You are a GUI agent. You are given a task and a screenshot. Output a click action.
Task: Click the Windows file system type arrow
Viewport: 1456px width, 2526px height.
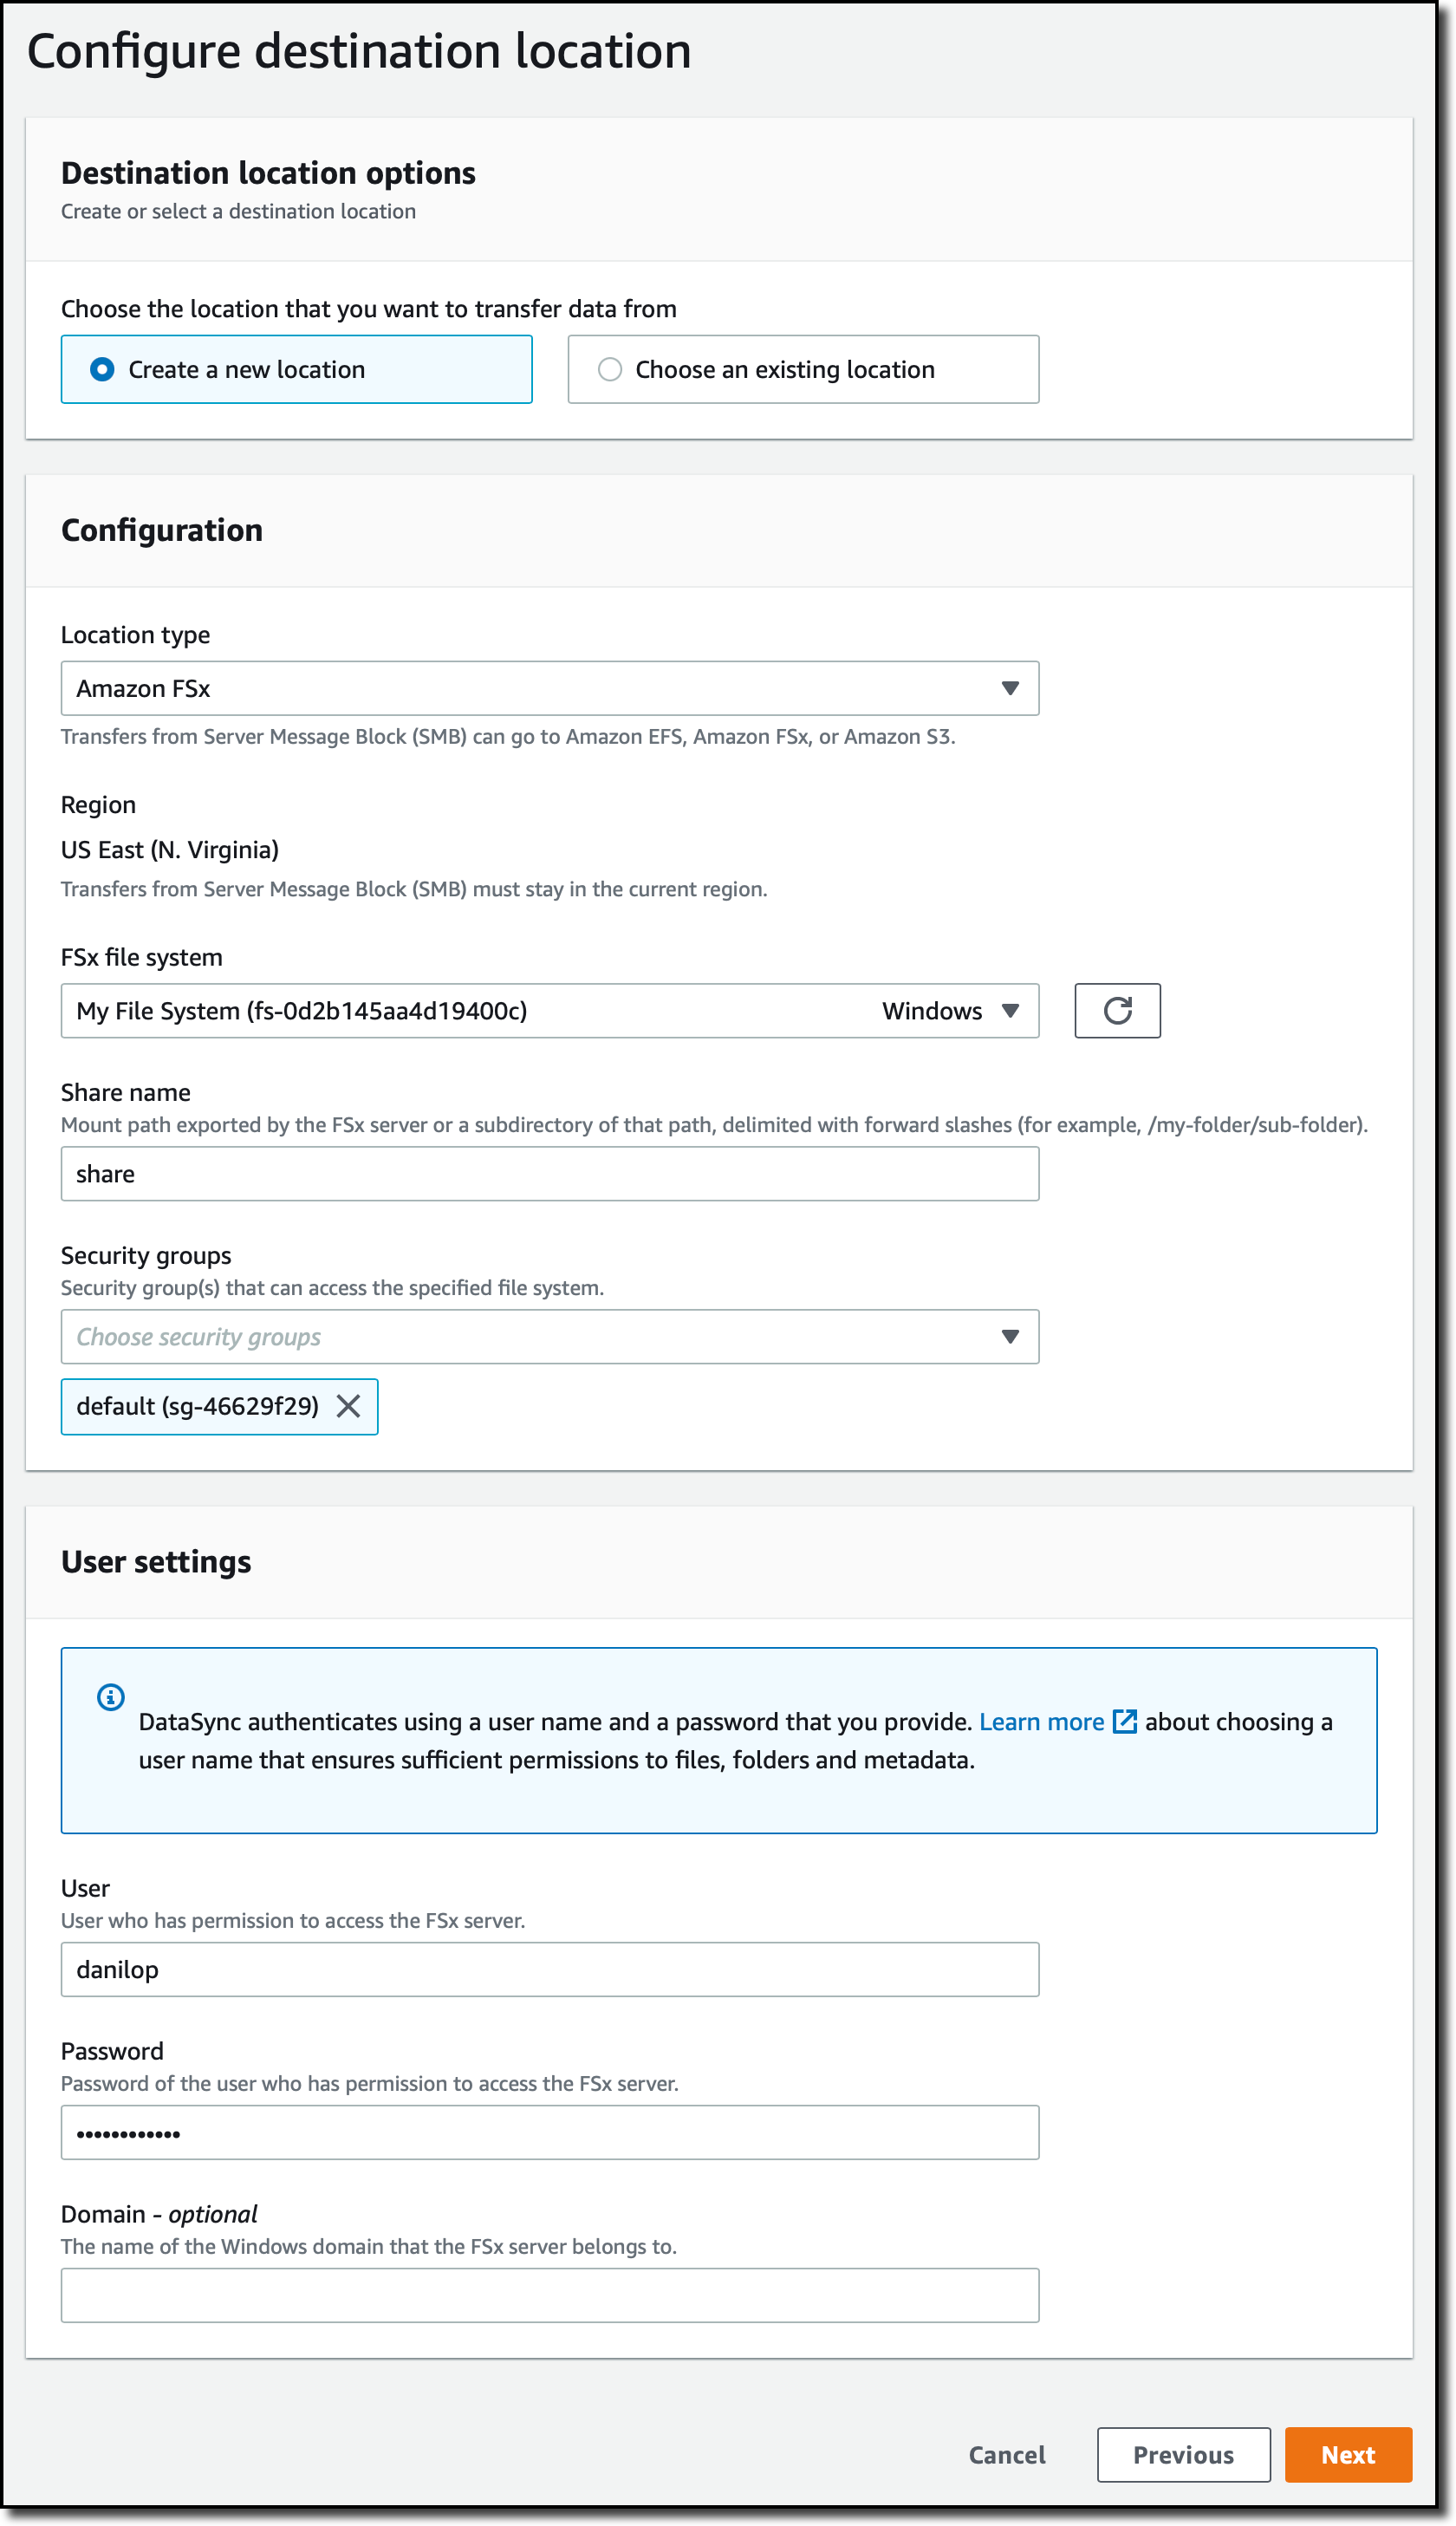tap(1010, 1010)
